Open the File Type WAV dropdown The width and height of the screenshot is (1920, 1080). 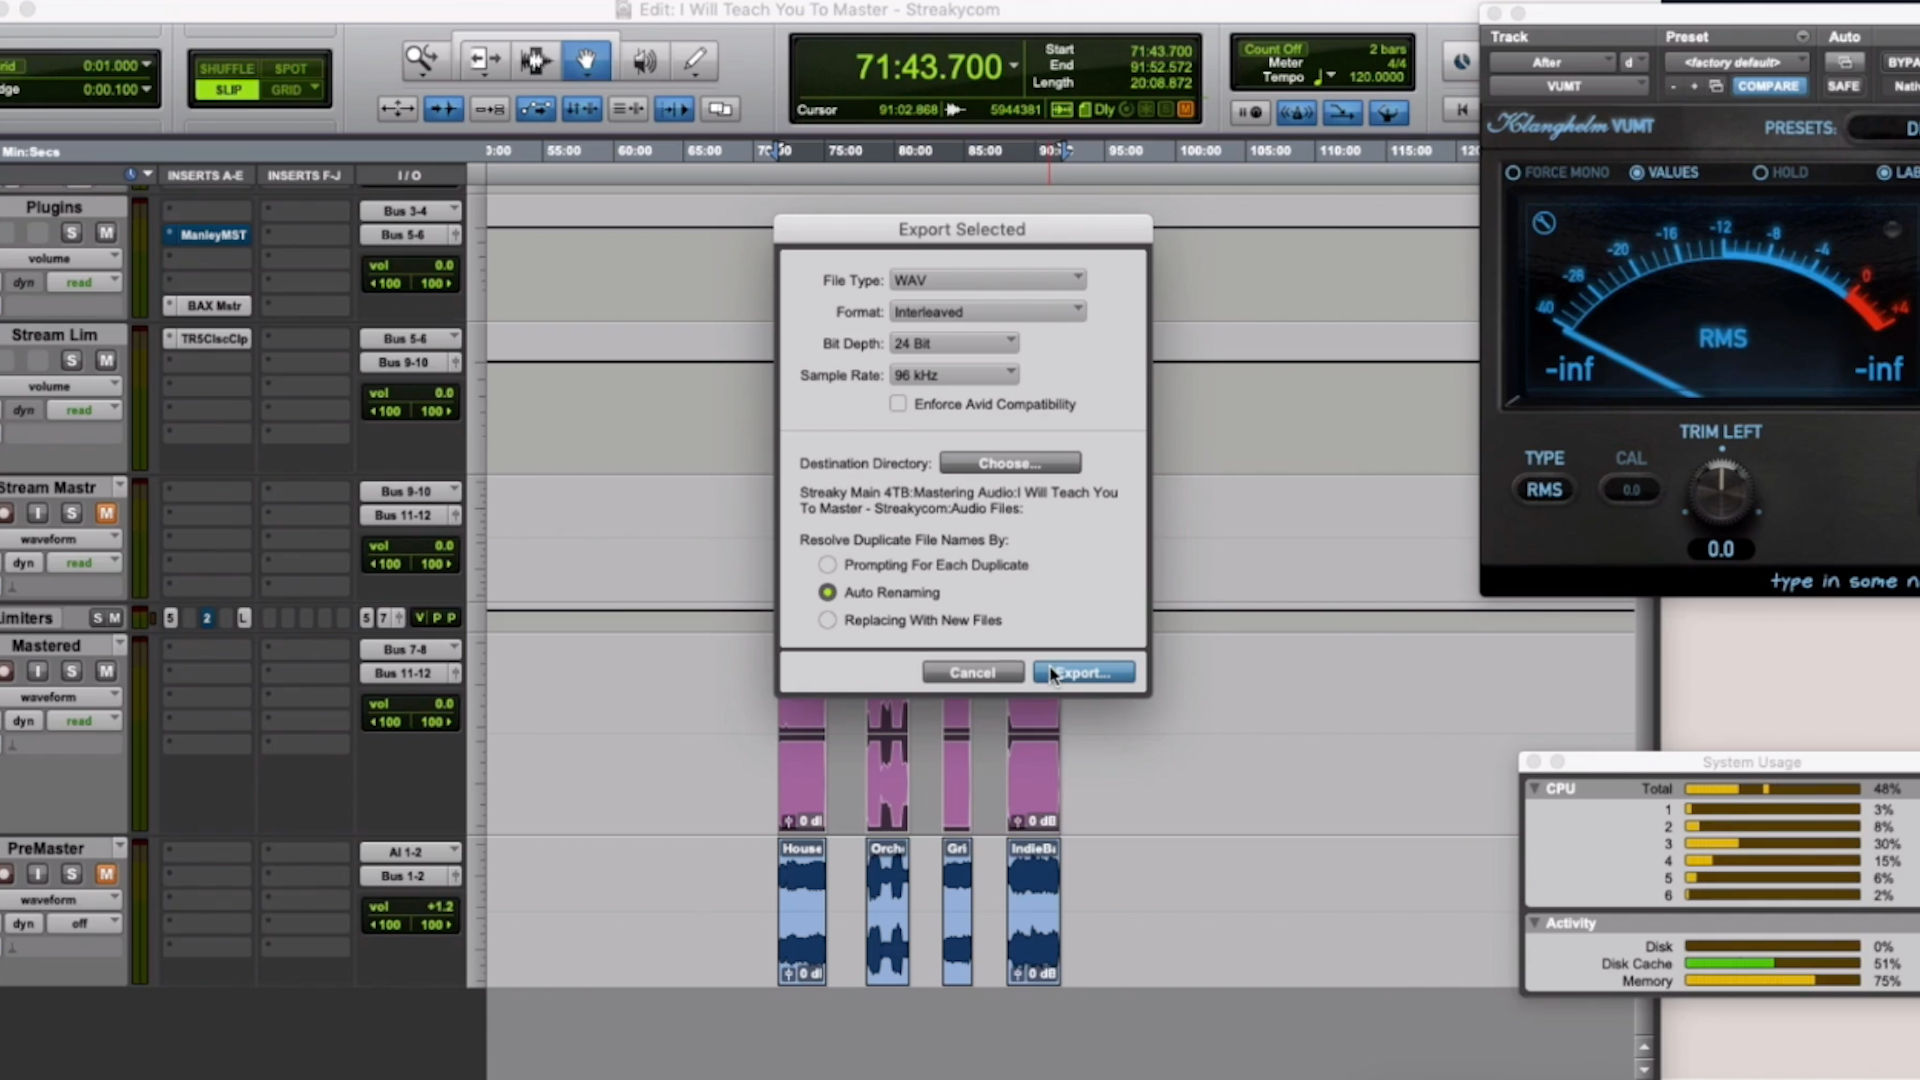click(x=988, y=280)
